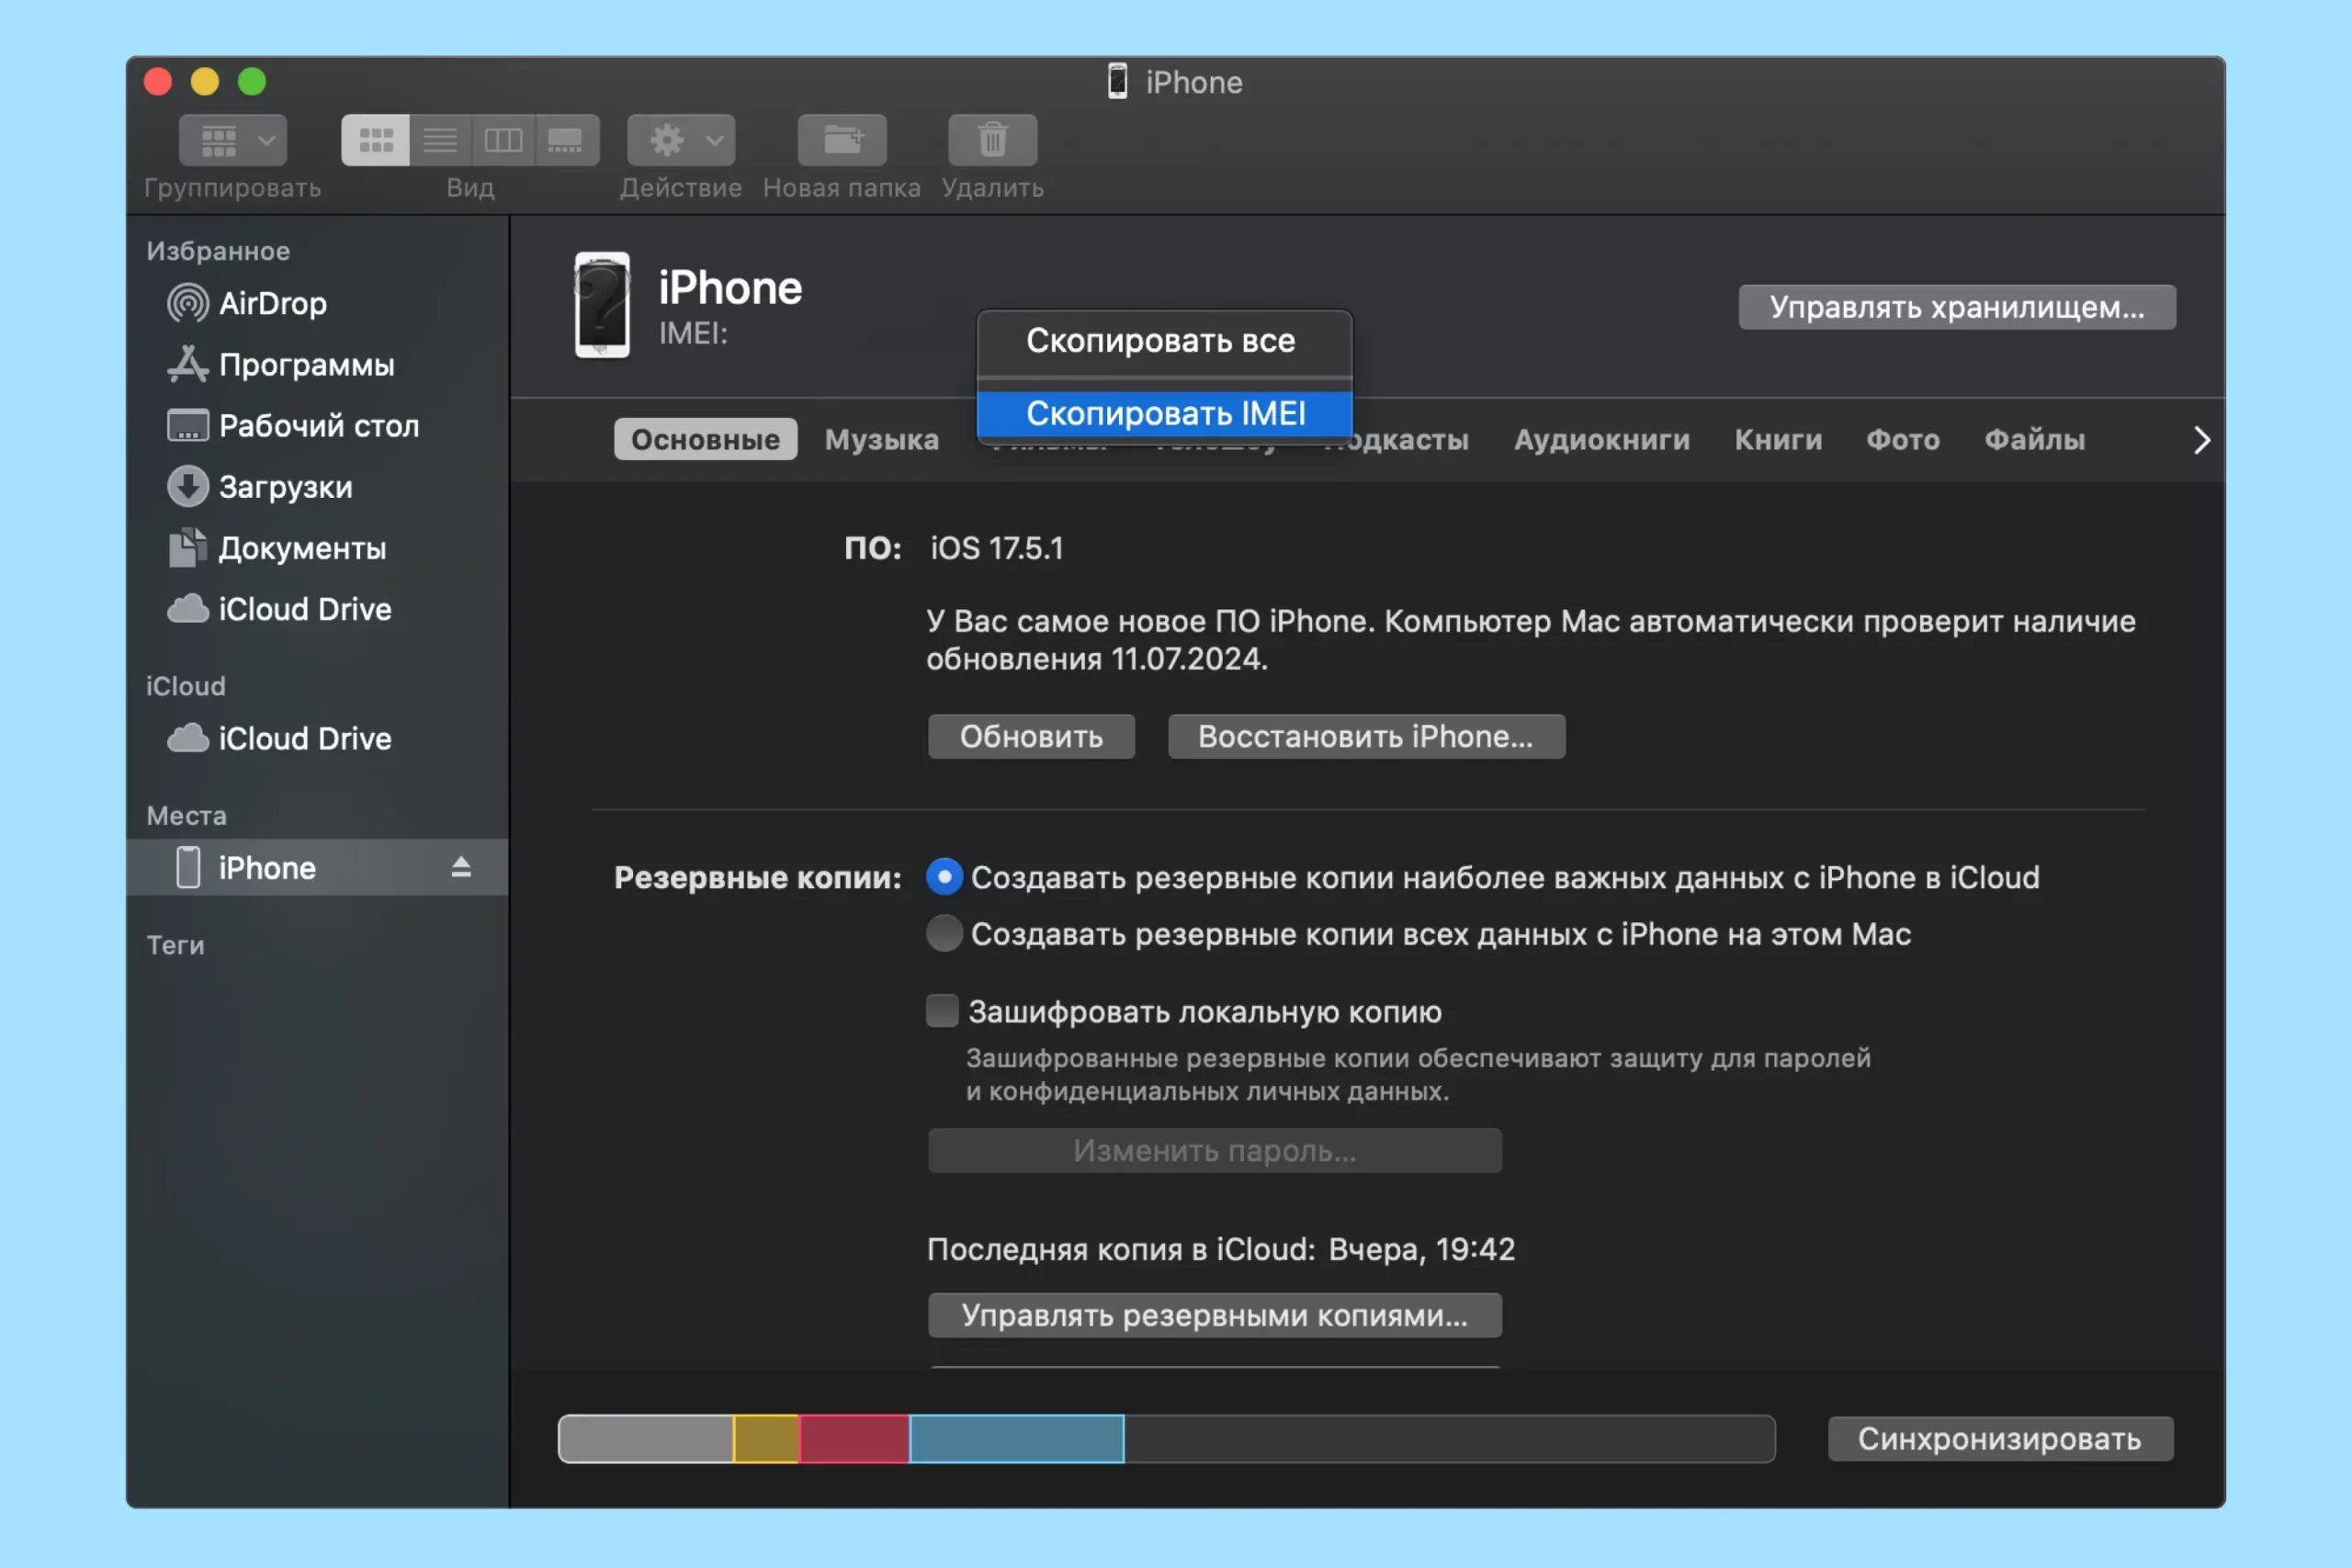The height and width of the screenshot is (1568, 2352).
Task: Open the Действие gear dropdown
Action: (x=681, y=140)
